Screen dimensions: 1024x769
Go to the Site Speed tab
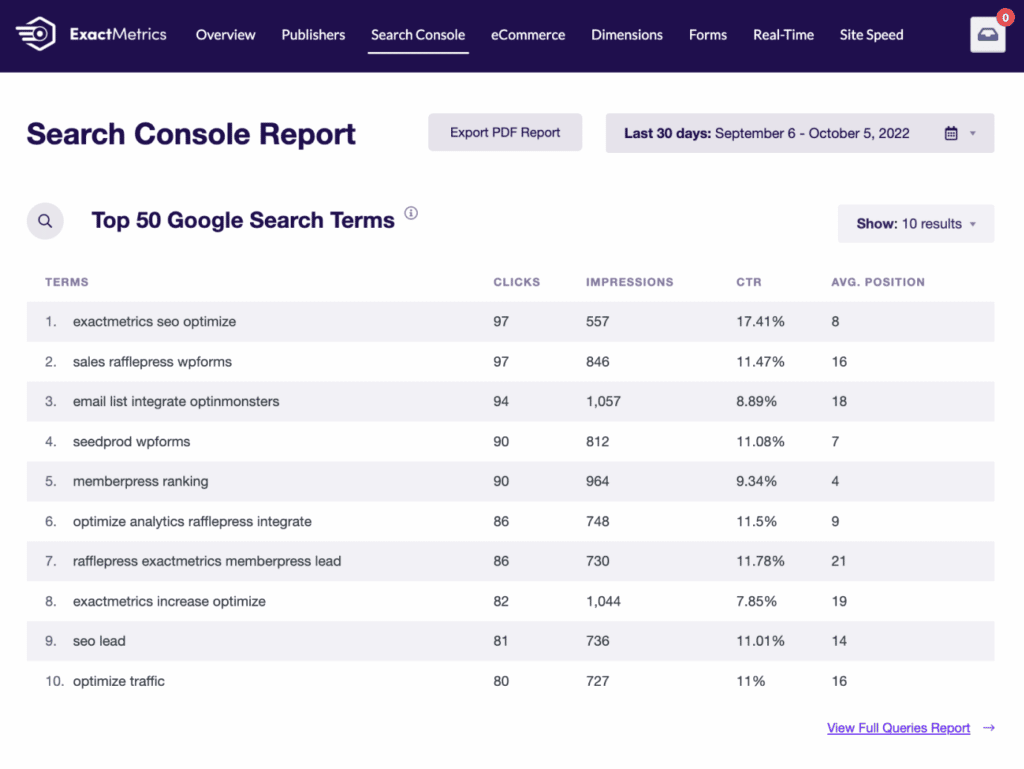[871, 35]
